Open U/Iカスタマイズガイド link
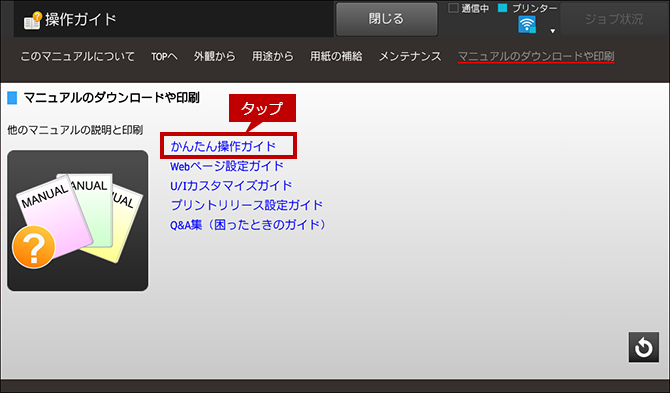The height and width of the screenshot is (393, 670). pos(231,186)
